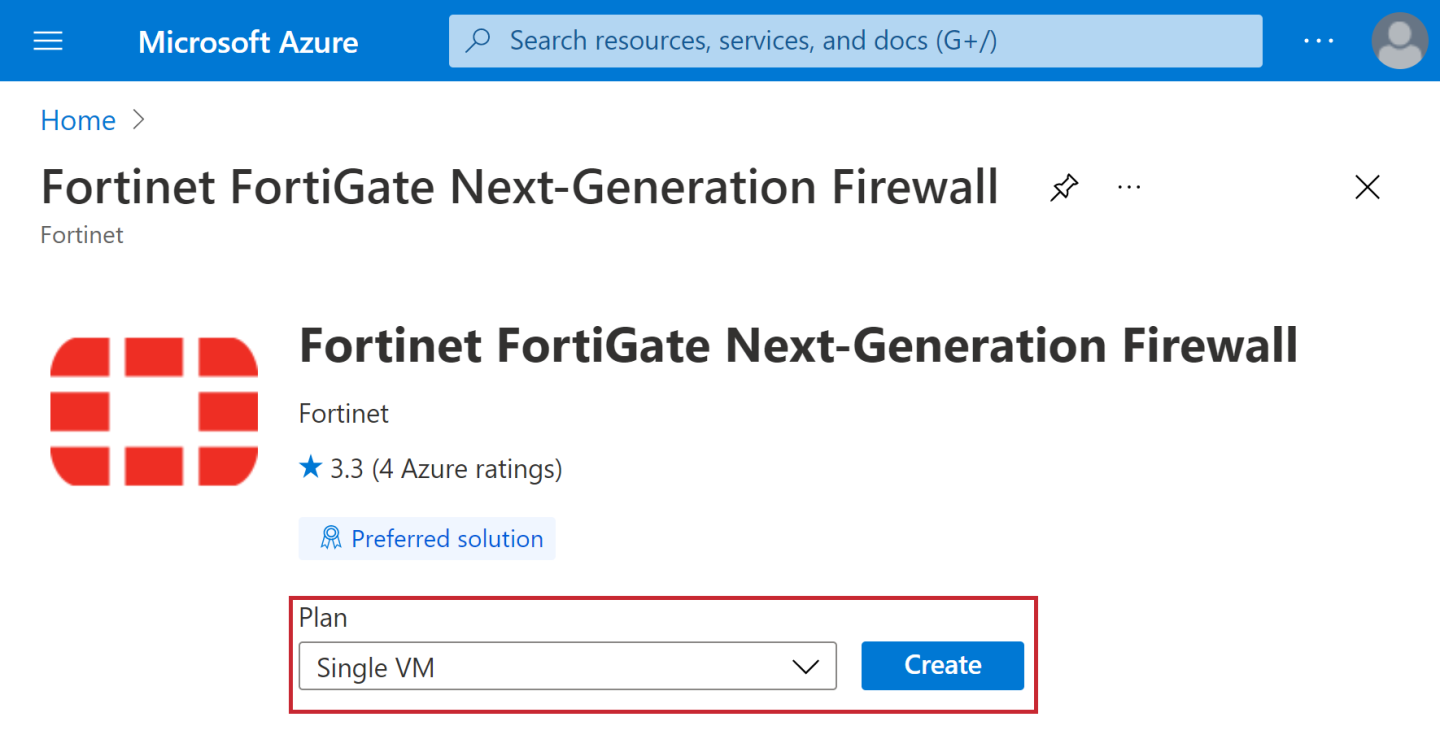Open the Plan dropdown showing Single VM
Screen dimensions: 1440x752
[x=567, y=666]
